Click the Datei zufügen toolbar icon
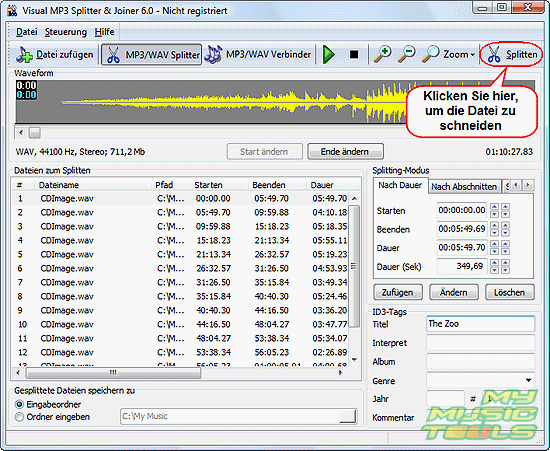This screenshot has width=550, height=451. coord(55,55)
